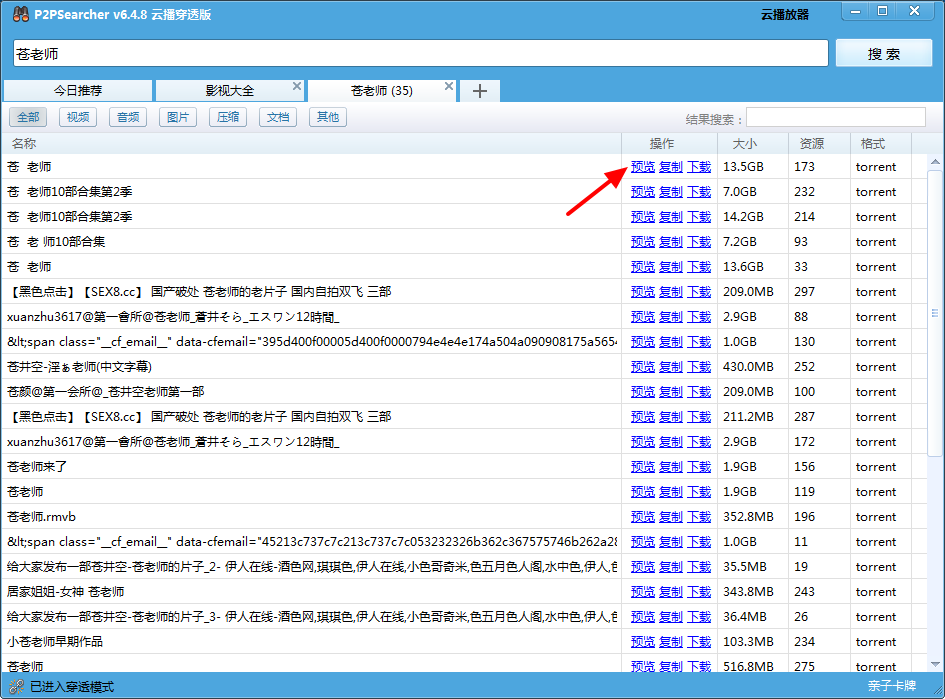The height and width of the screenshot is (699, 945).
Task: Select the 文档 document filter
Action: point(278,117)
